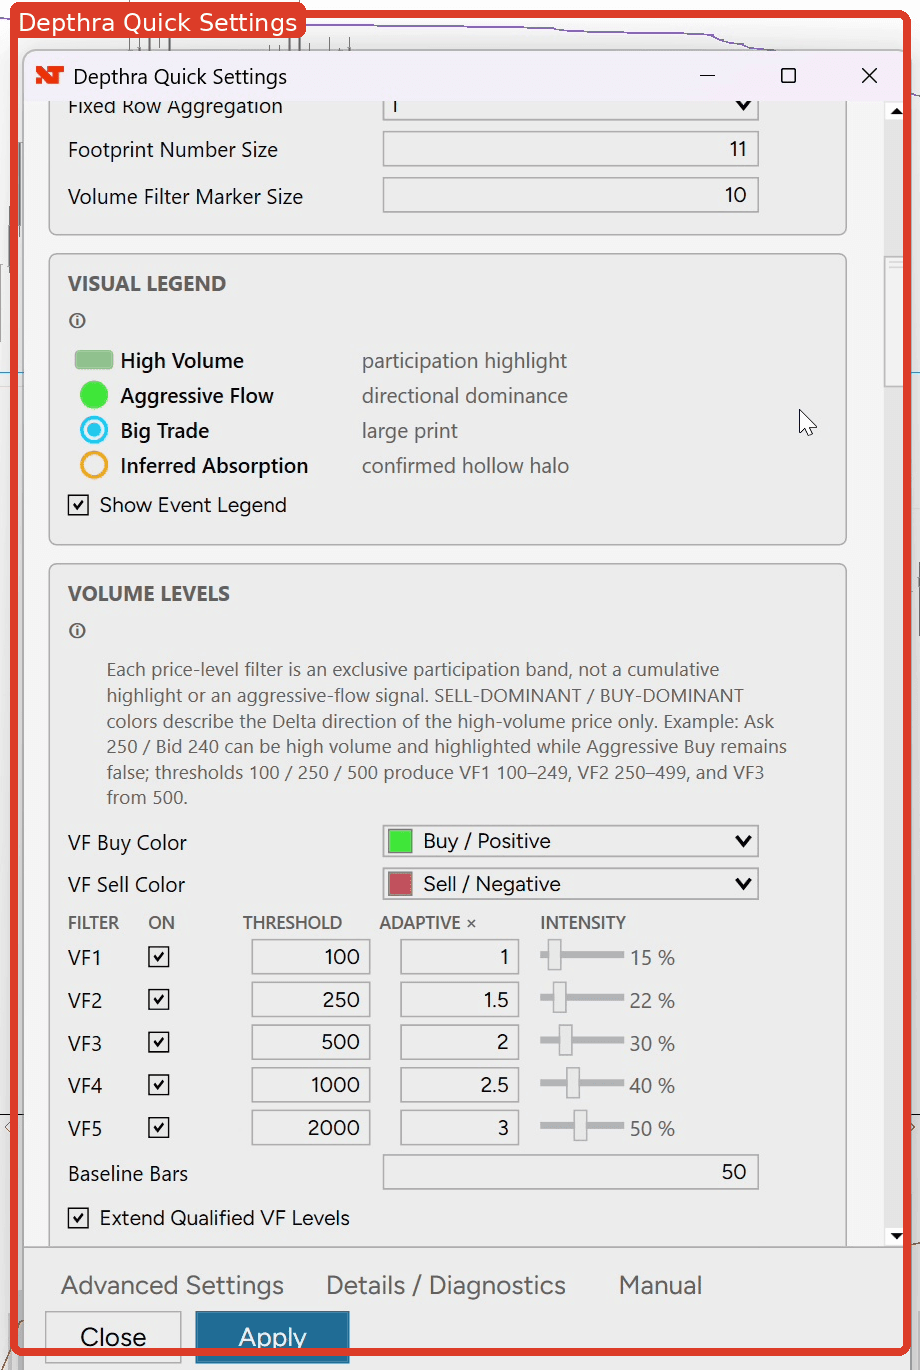Expand the Fixed Row Aggregation dropdown

click(570, 108)
